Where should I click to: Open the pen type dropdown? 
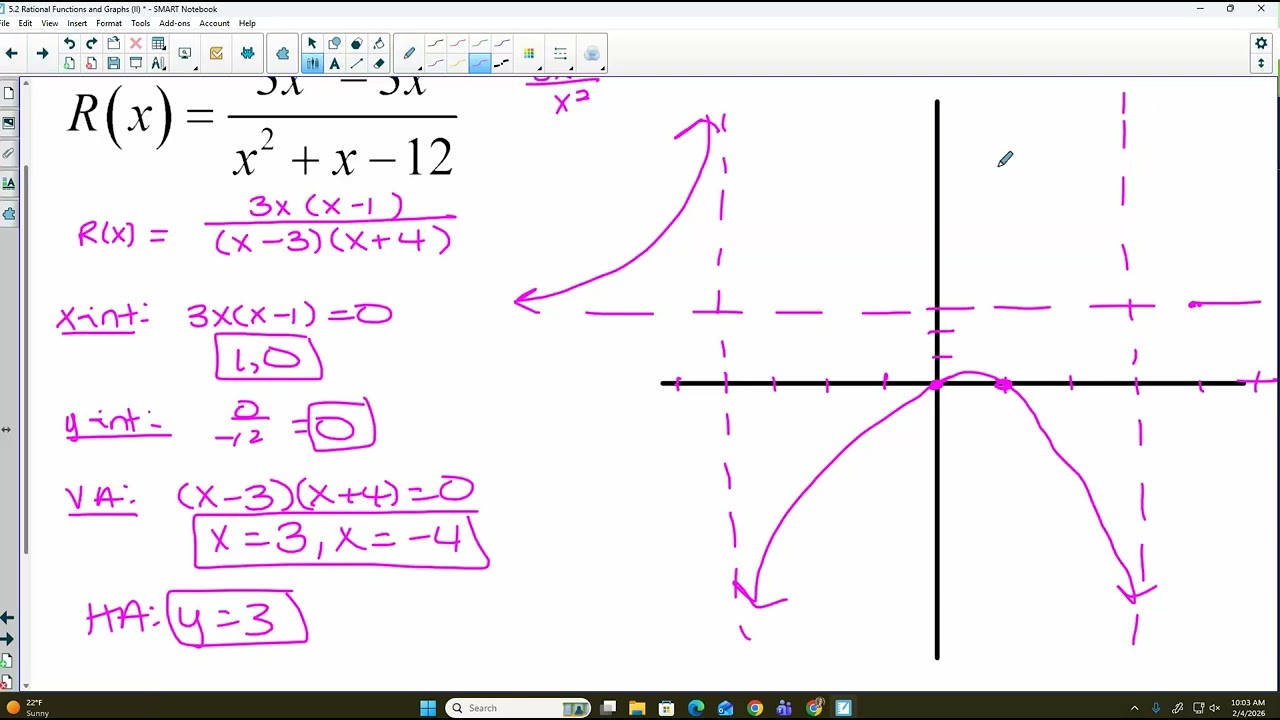click(409, 53)
